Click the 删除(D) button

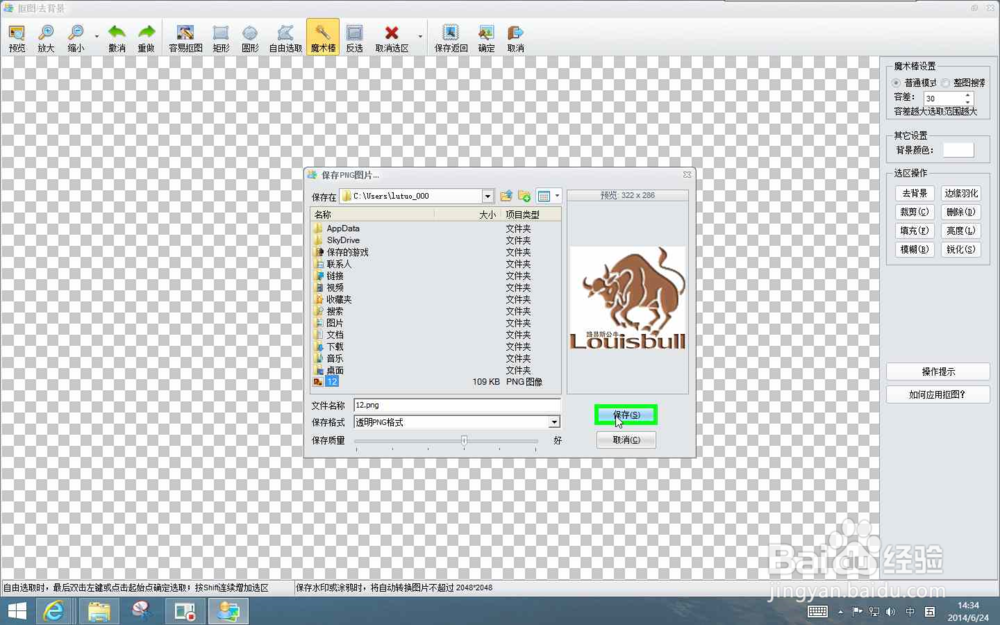click(960, 212)
